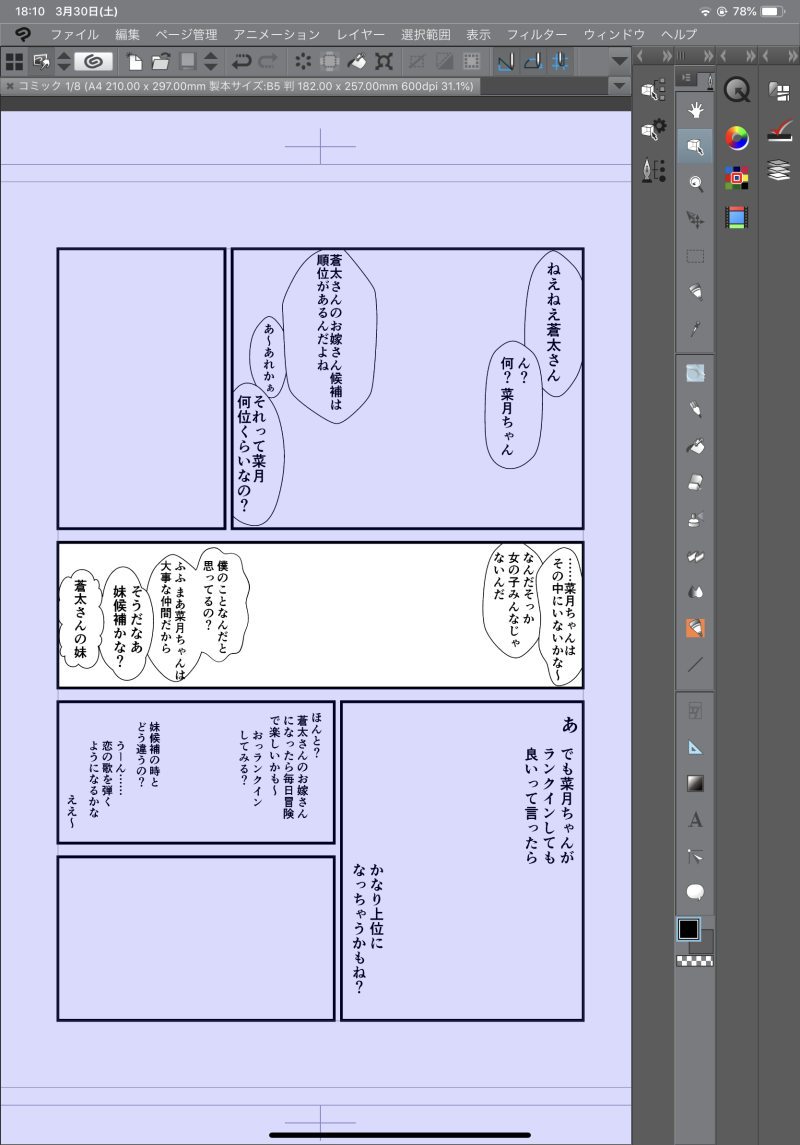Click the Show selection border icon
The image size is (800, 1145).
coord(472,61)
